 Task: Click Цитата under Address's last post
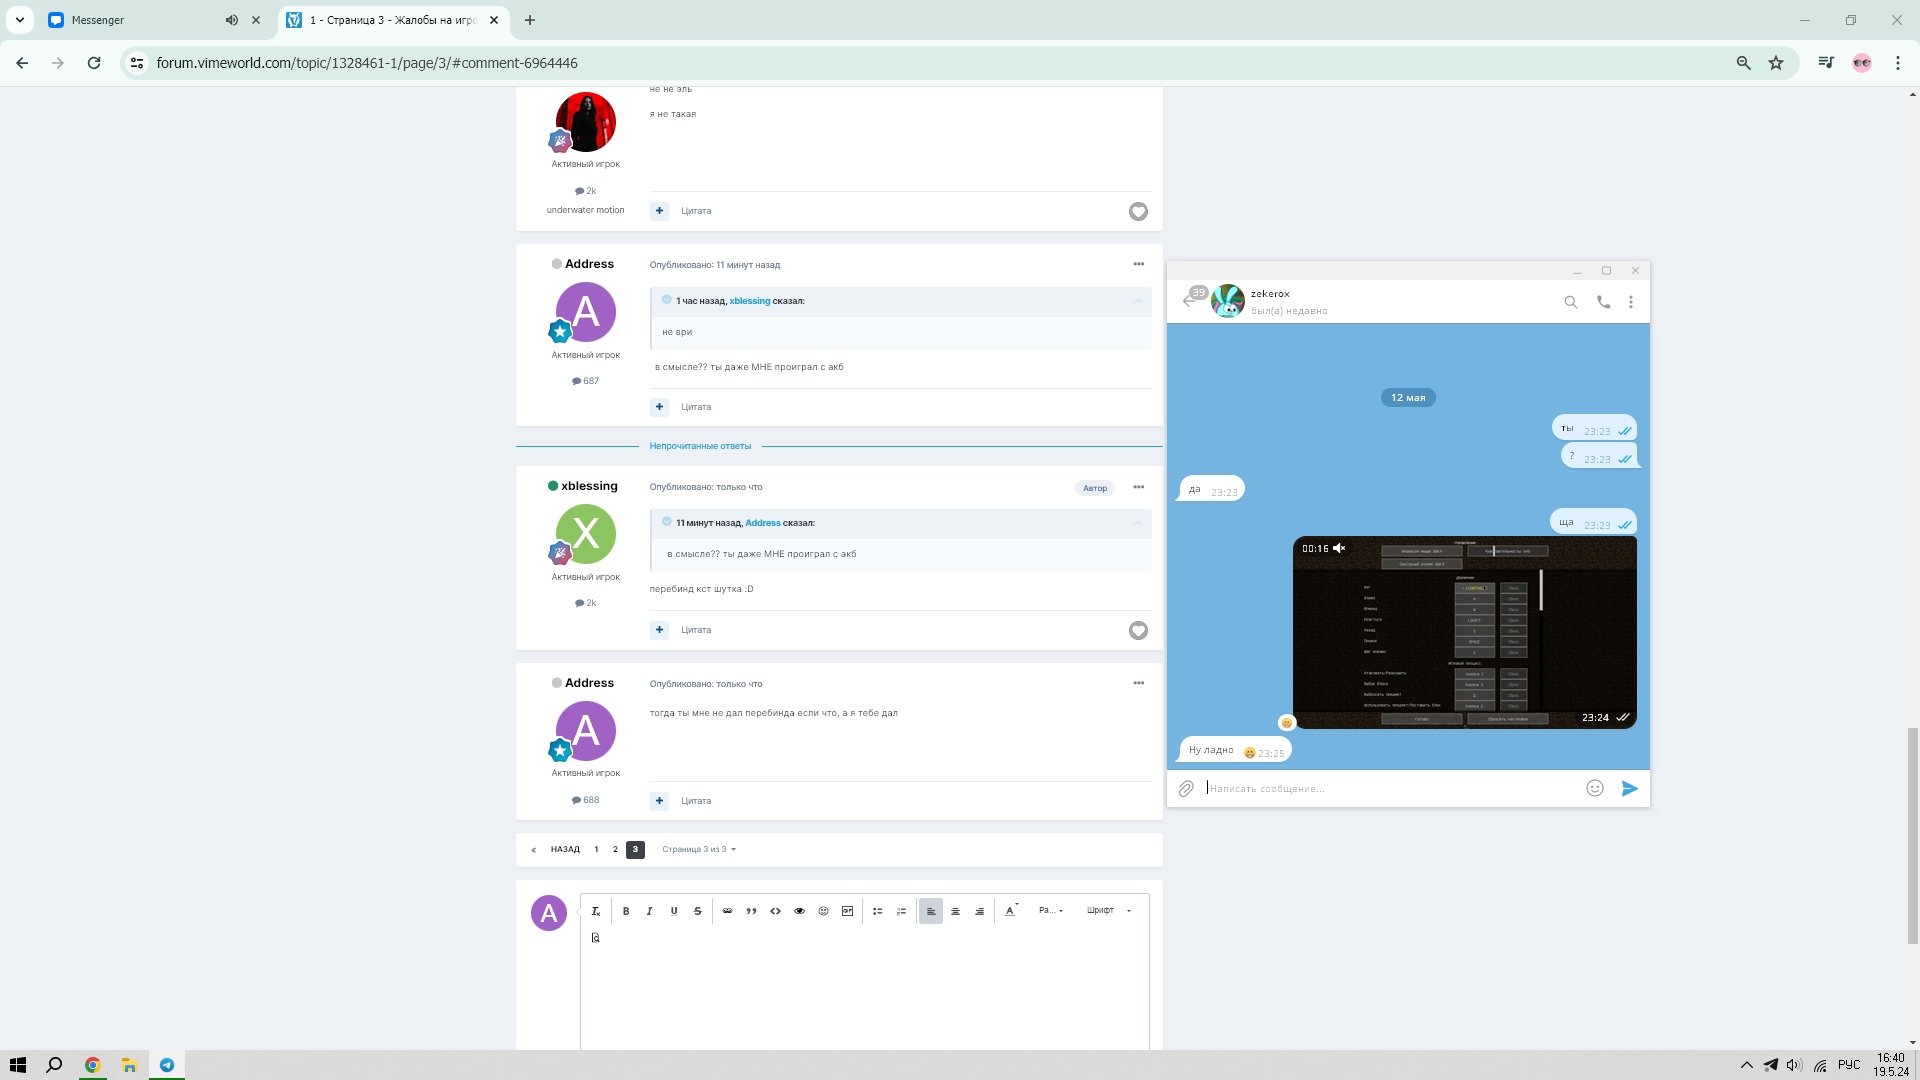click(696, 801)
